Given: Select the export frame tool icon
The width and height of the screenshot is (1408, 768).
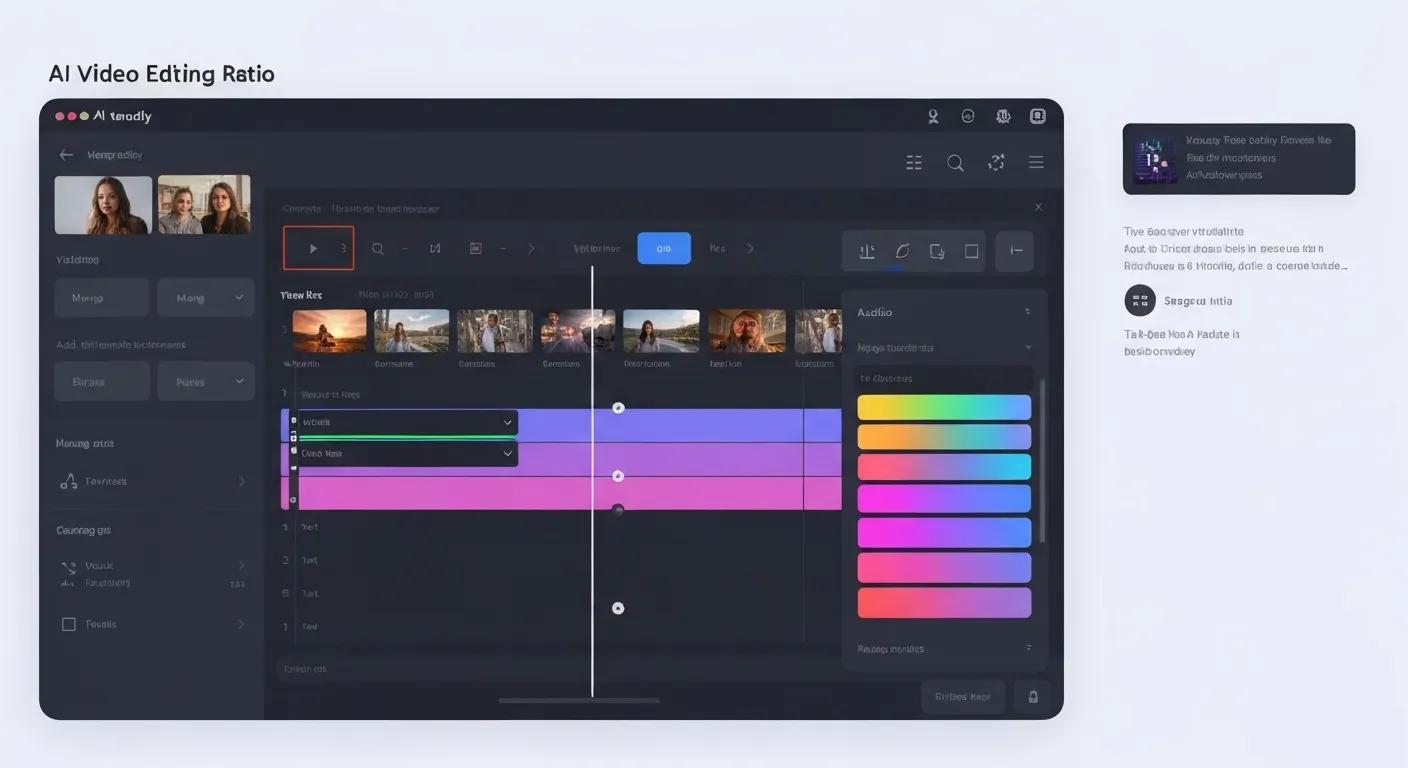Looking at the screenshot, I should [x=937, y=252].
